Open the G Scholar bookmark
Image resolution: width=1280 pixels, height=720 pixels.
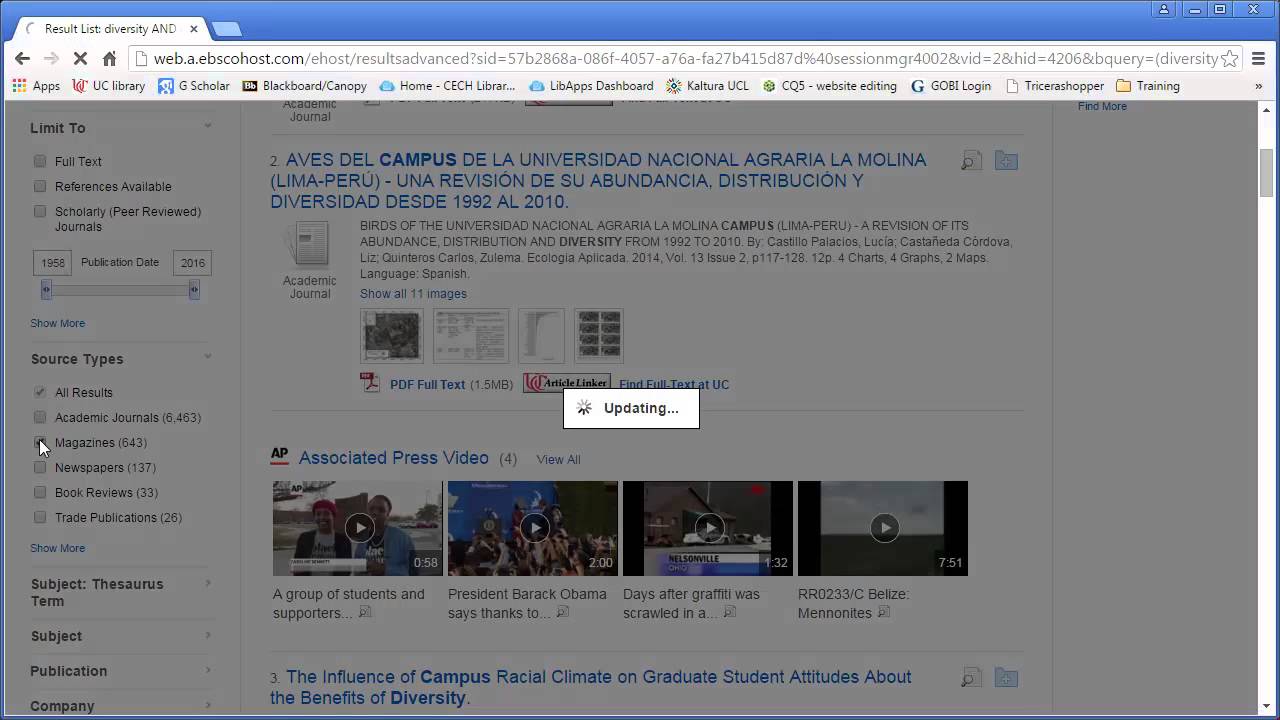pyautogui.click(x=194, y=86)
